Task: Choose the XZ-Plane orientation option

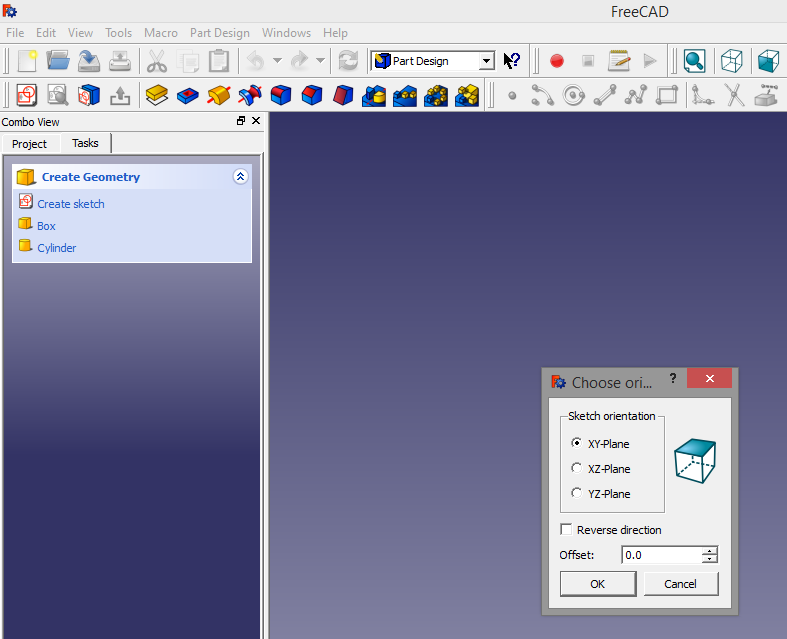Action: (576, 468)
